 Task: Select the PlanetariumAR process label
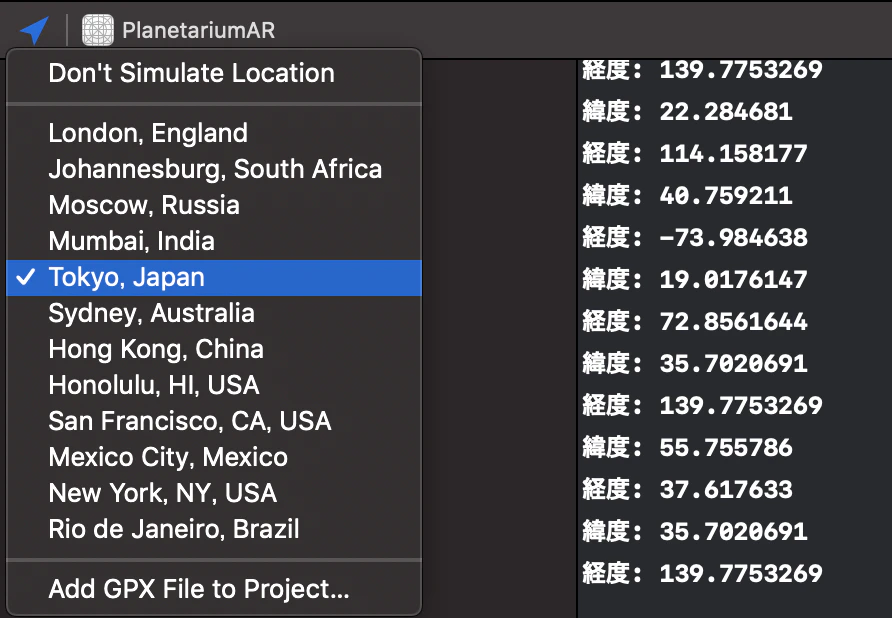click(199, 30)
